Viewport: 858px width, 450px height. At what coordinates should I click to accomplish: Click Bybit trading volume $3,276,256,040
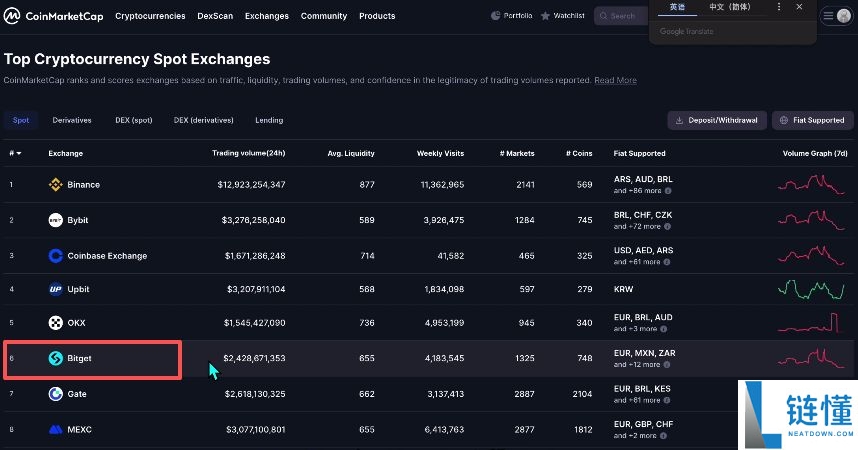click(x=253, y=220)
